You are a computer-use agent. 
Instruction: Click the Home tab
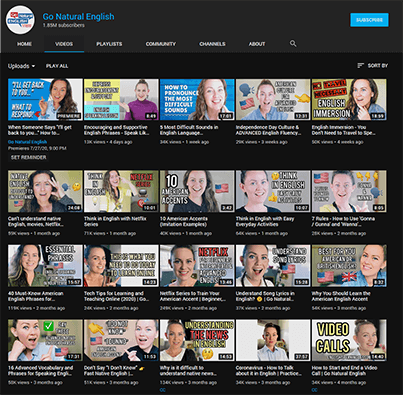[x=24, y=44]
